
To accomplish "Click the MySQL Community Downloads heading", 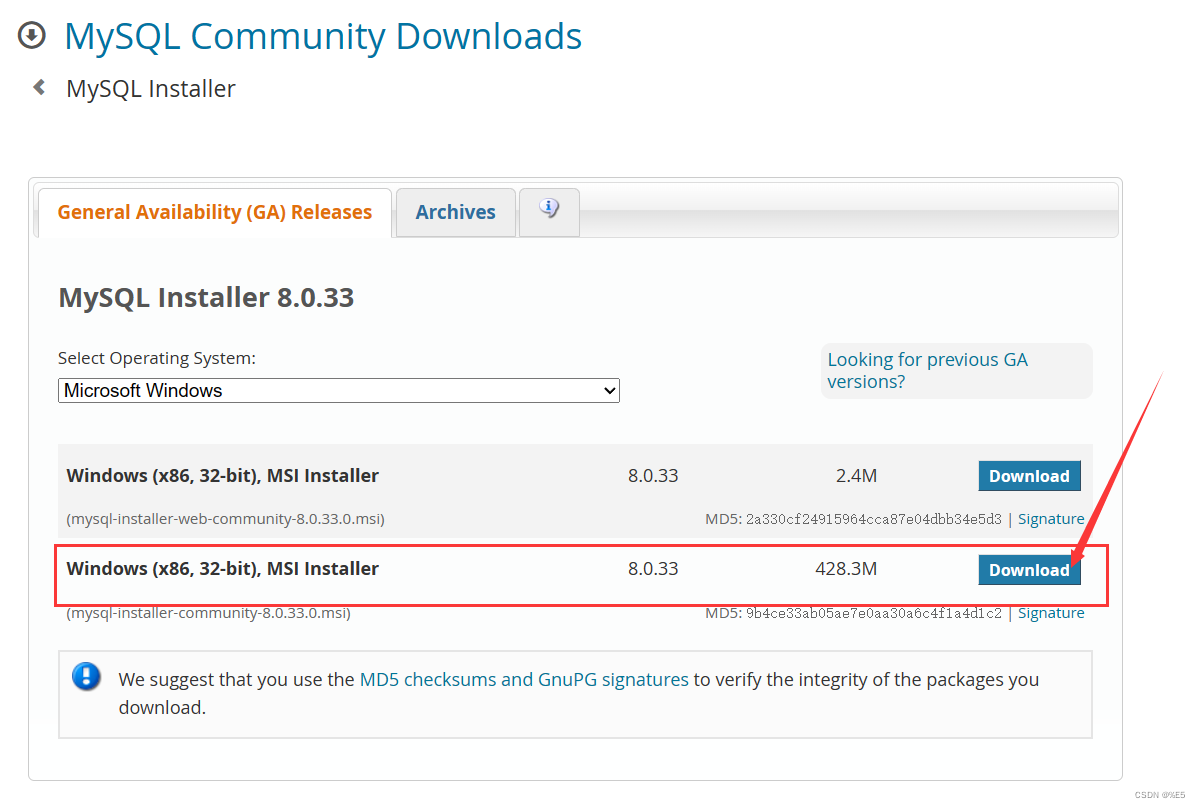I will 323,36.
